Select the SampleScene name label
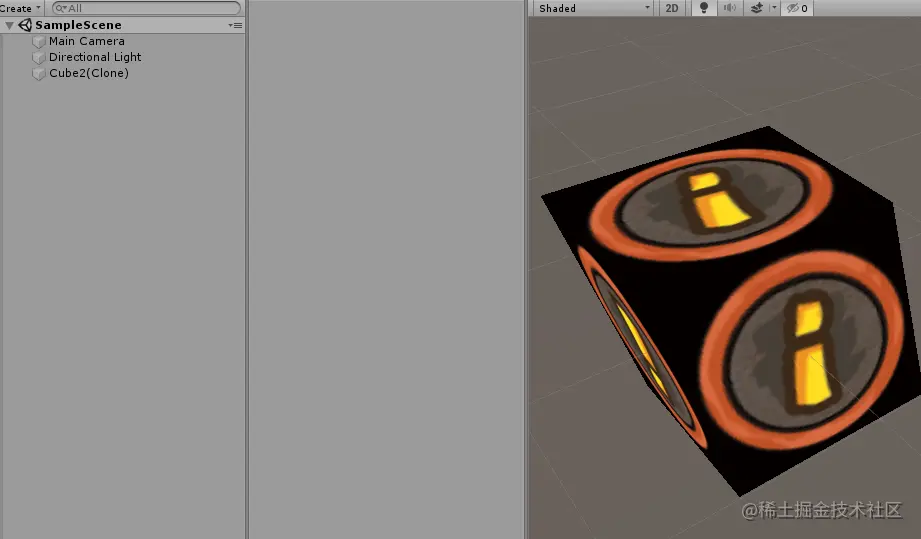Screen dimensions: 921x539 coord(78,25)
